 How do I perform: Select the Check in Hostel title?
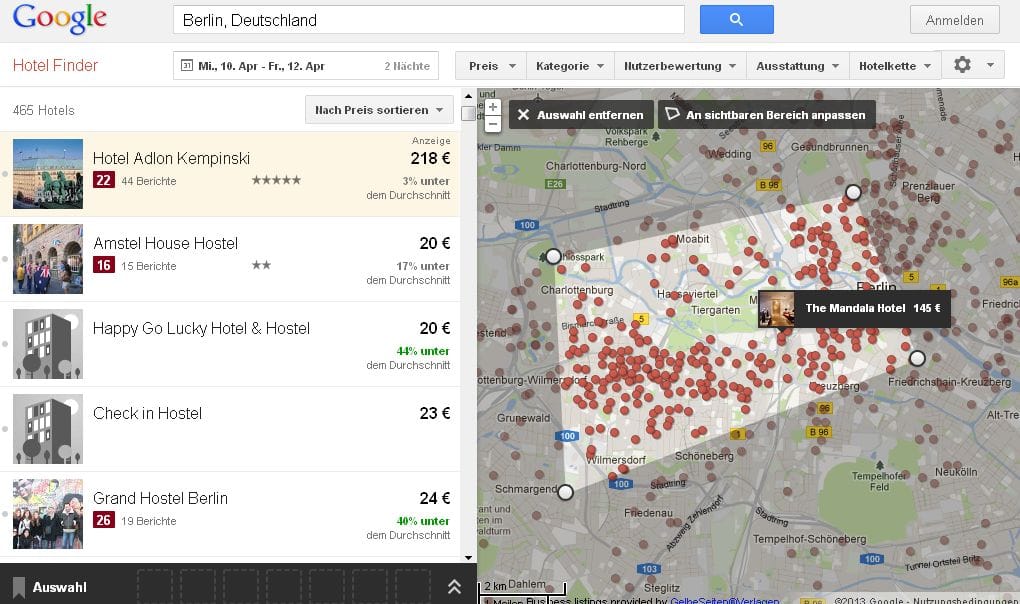[x=147, y=414]
